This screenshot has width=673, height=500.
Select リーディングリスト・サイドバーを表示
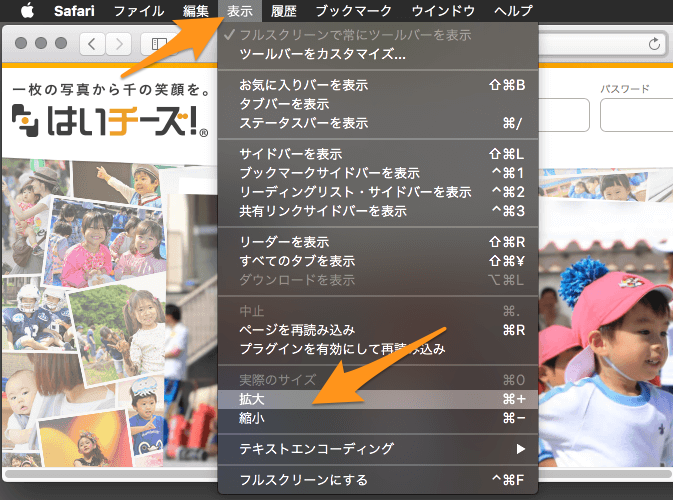coord(378,192)
